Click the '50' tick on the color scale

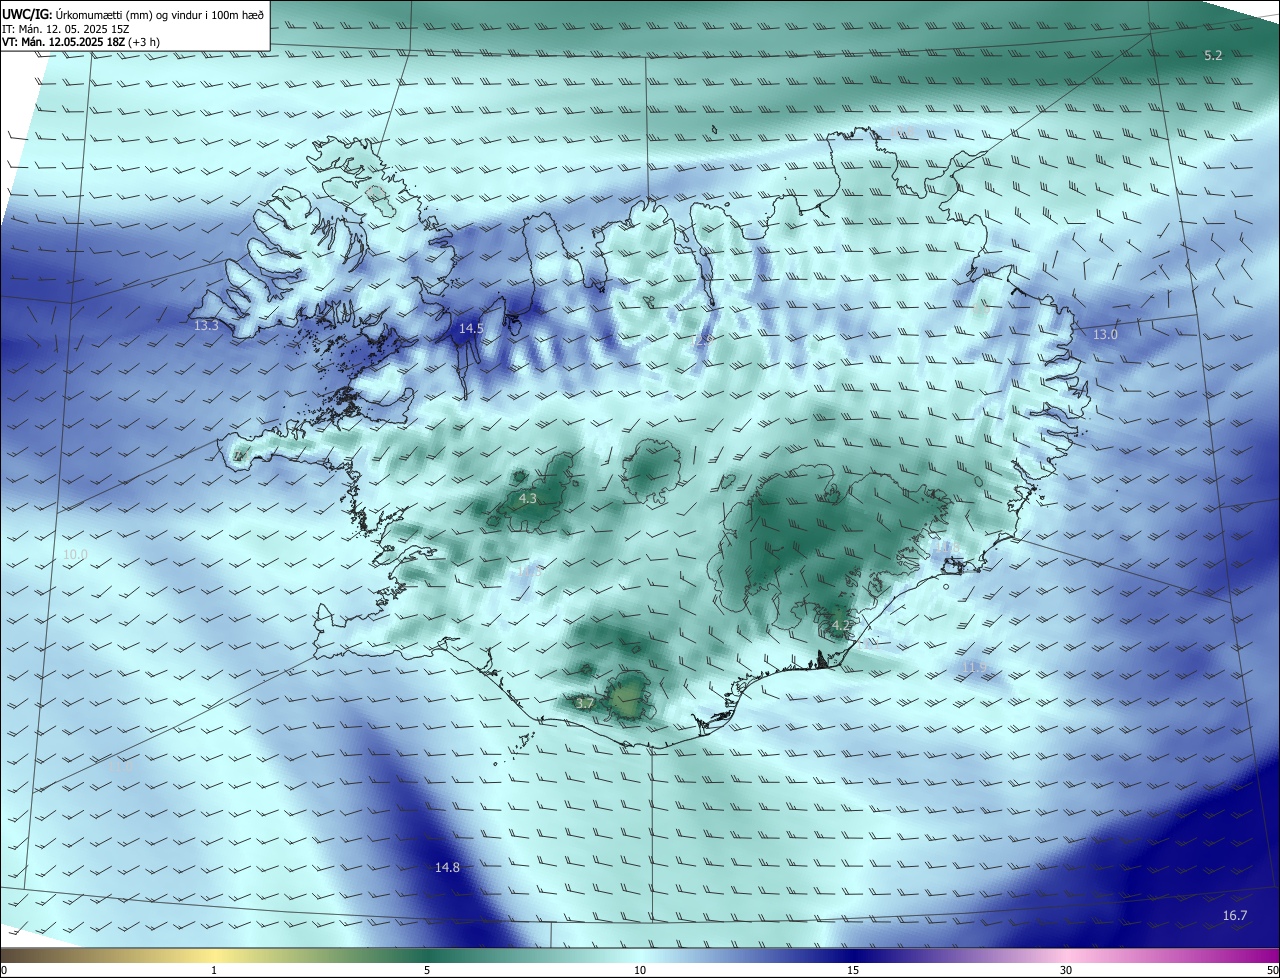1272,970
